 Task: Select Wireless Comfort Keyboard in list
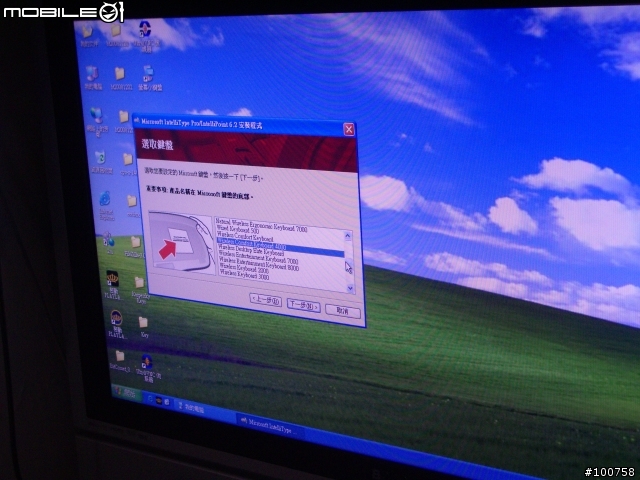coord(244,236)
